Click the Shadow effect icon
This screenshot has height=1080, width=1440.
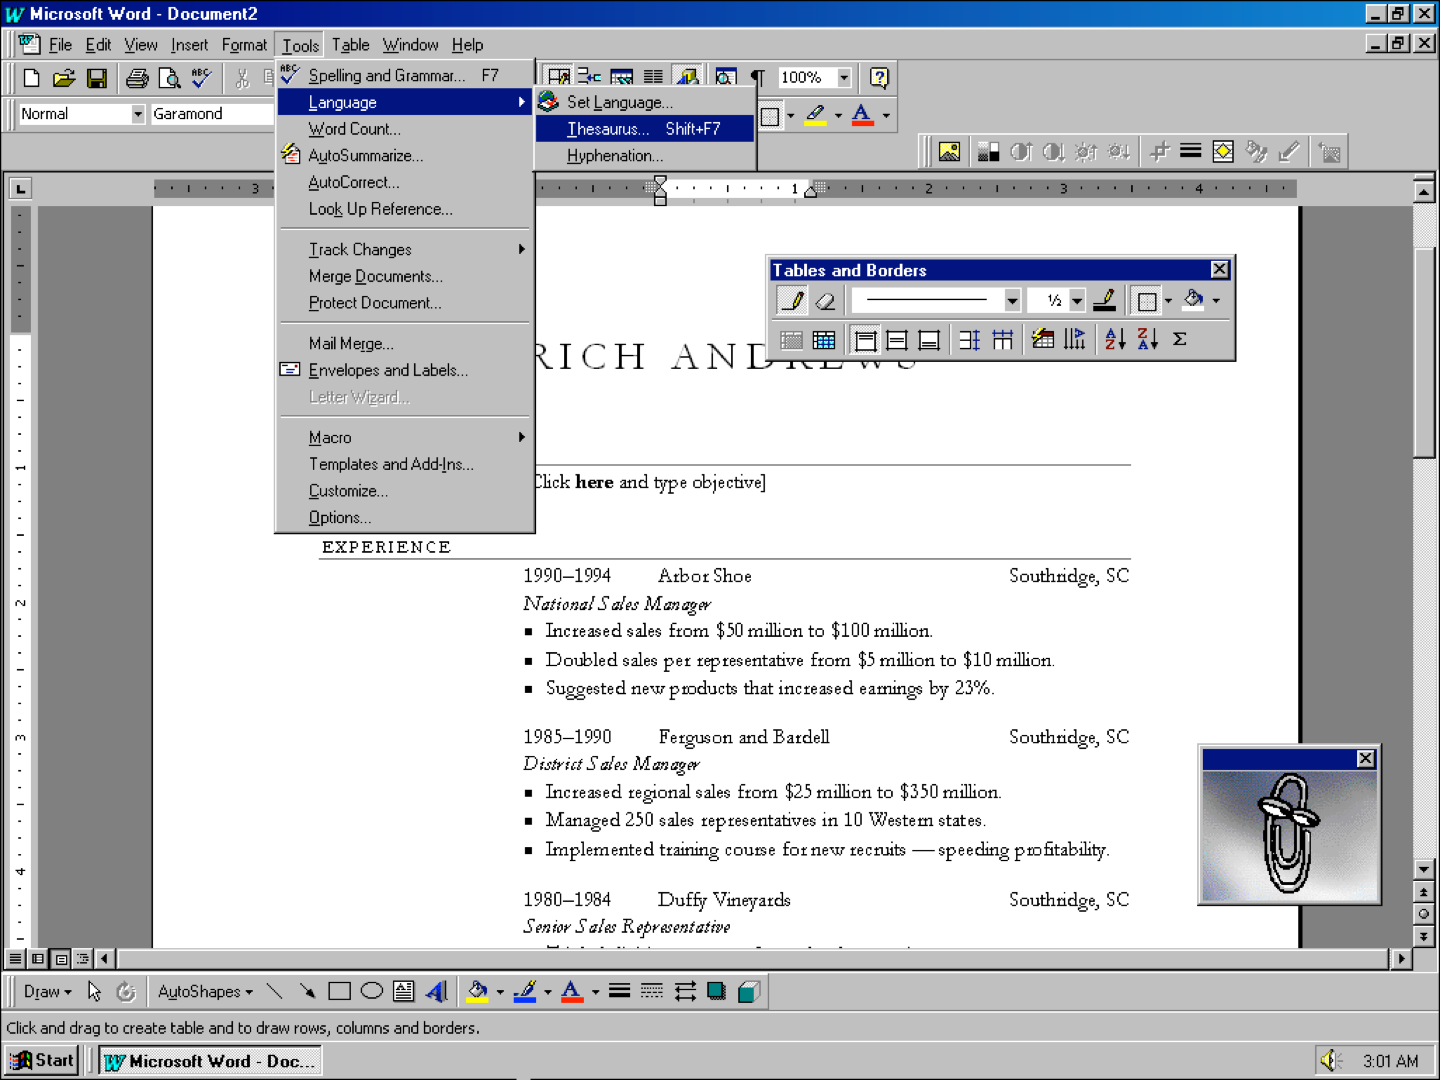716,992
